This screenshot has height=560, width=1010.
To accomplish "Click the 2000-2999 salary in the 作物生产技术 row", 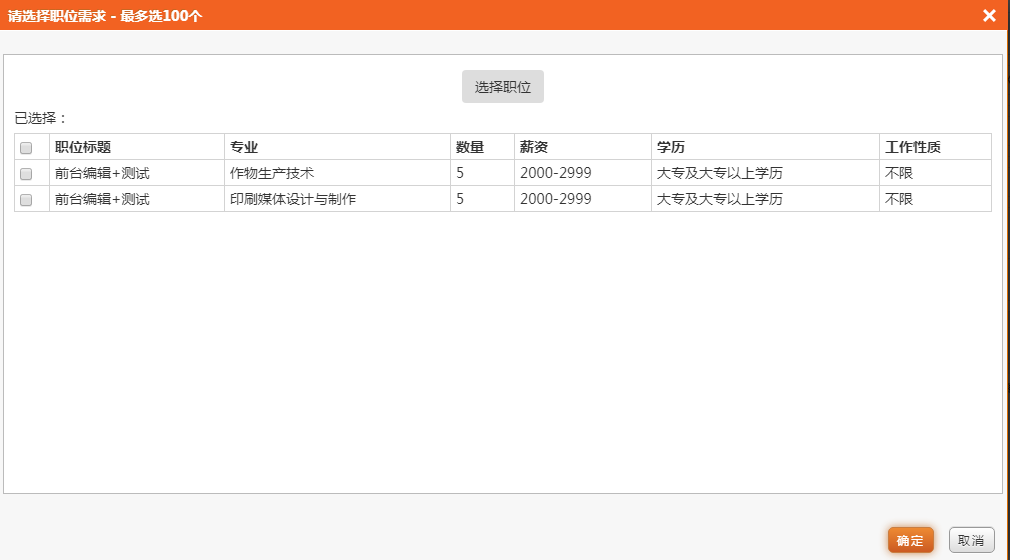I will pos(555,173).
